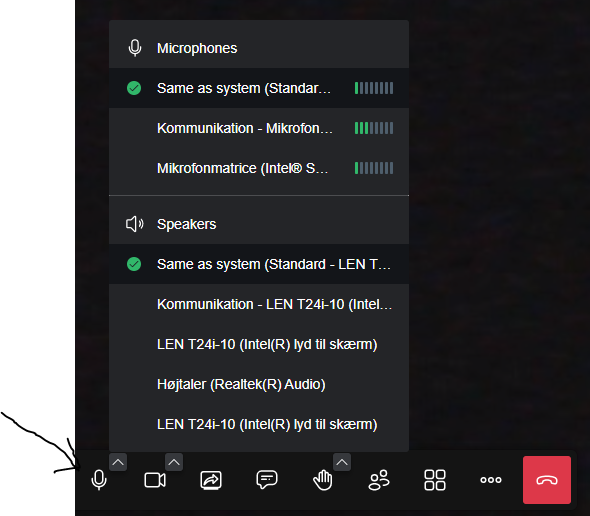
Task: Open the more actions three-dots menu
Action: point(491,480)
